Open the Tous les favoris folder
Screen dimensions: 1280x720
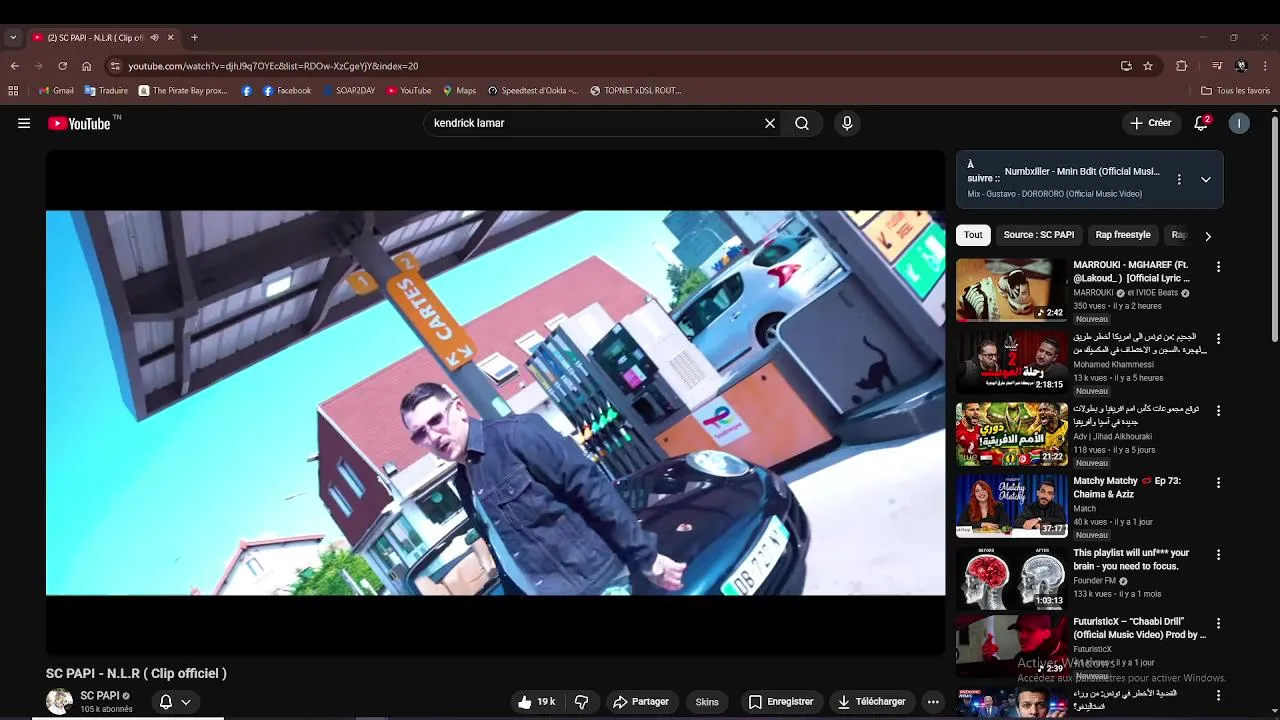[x=1235, y=90]
